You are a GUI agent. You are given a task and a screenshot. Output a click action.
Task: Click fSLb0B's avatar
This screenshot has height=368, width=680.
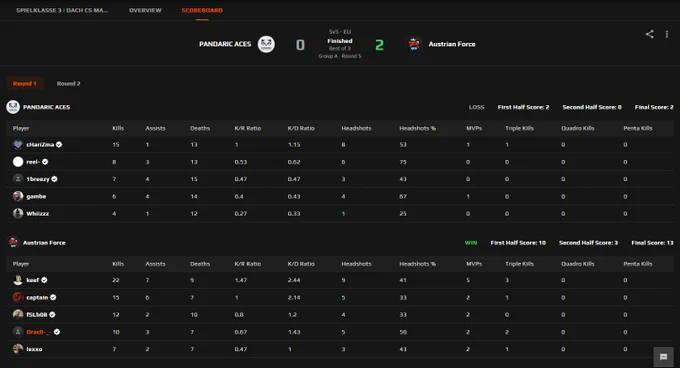(x=18, y=314)
